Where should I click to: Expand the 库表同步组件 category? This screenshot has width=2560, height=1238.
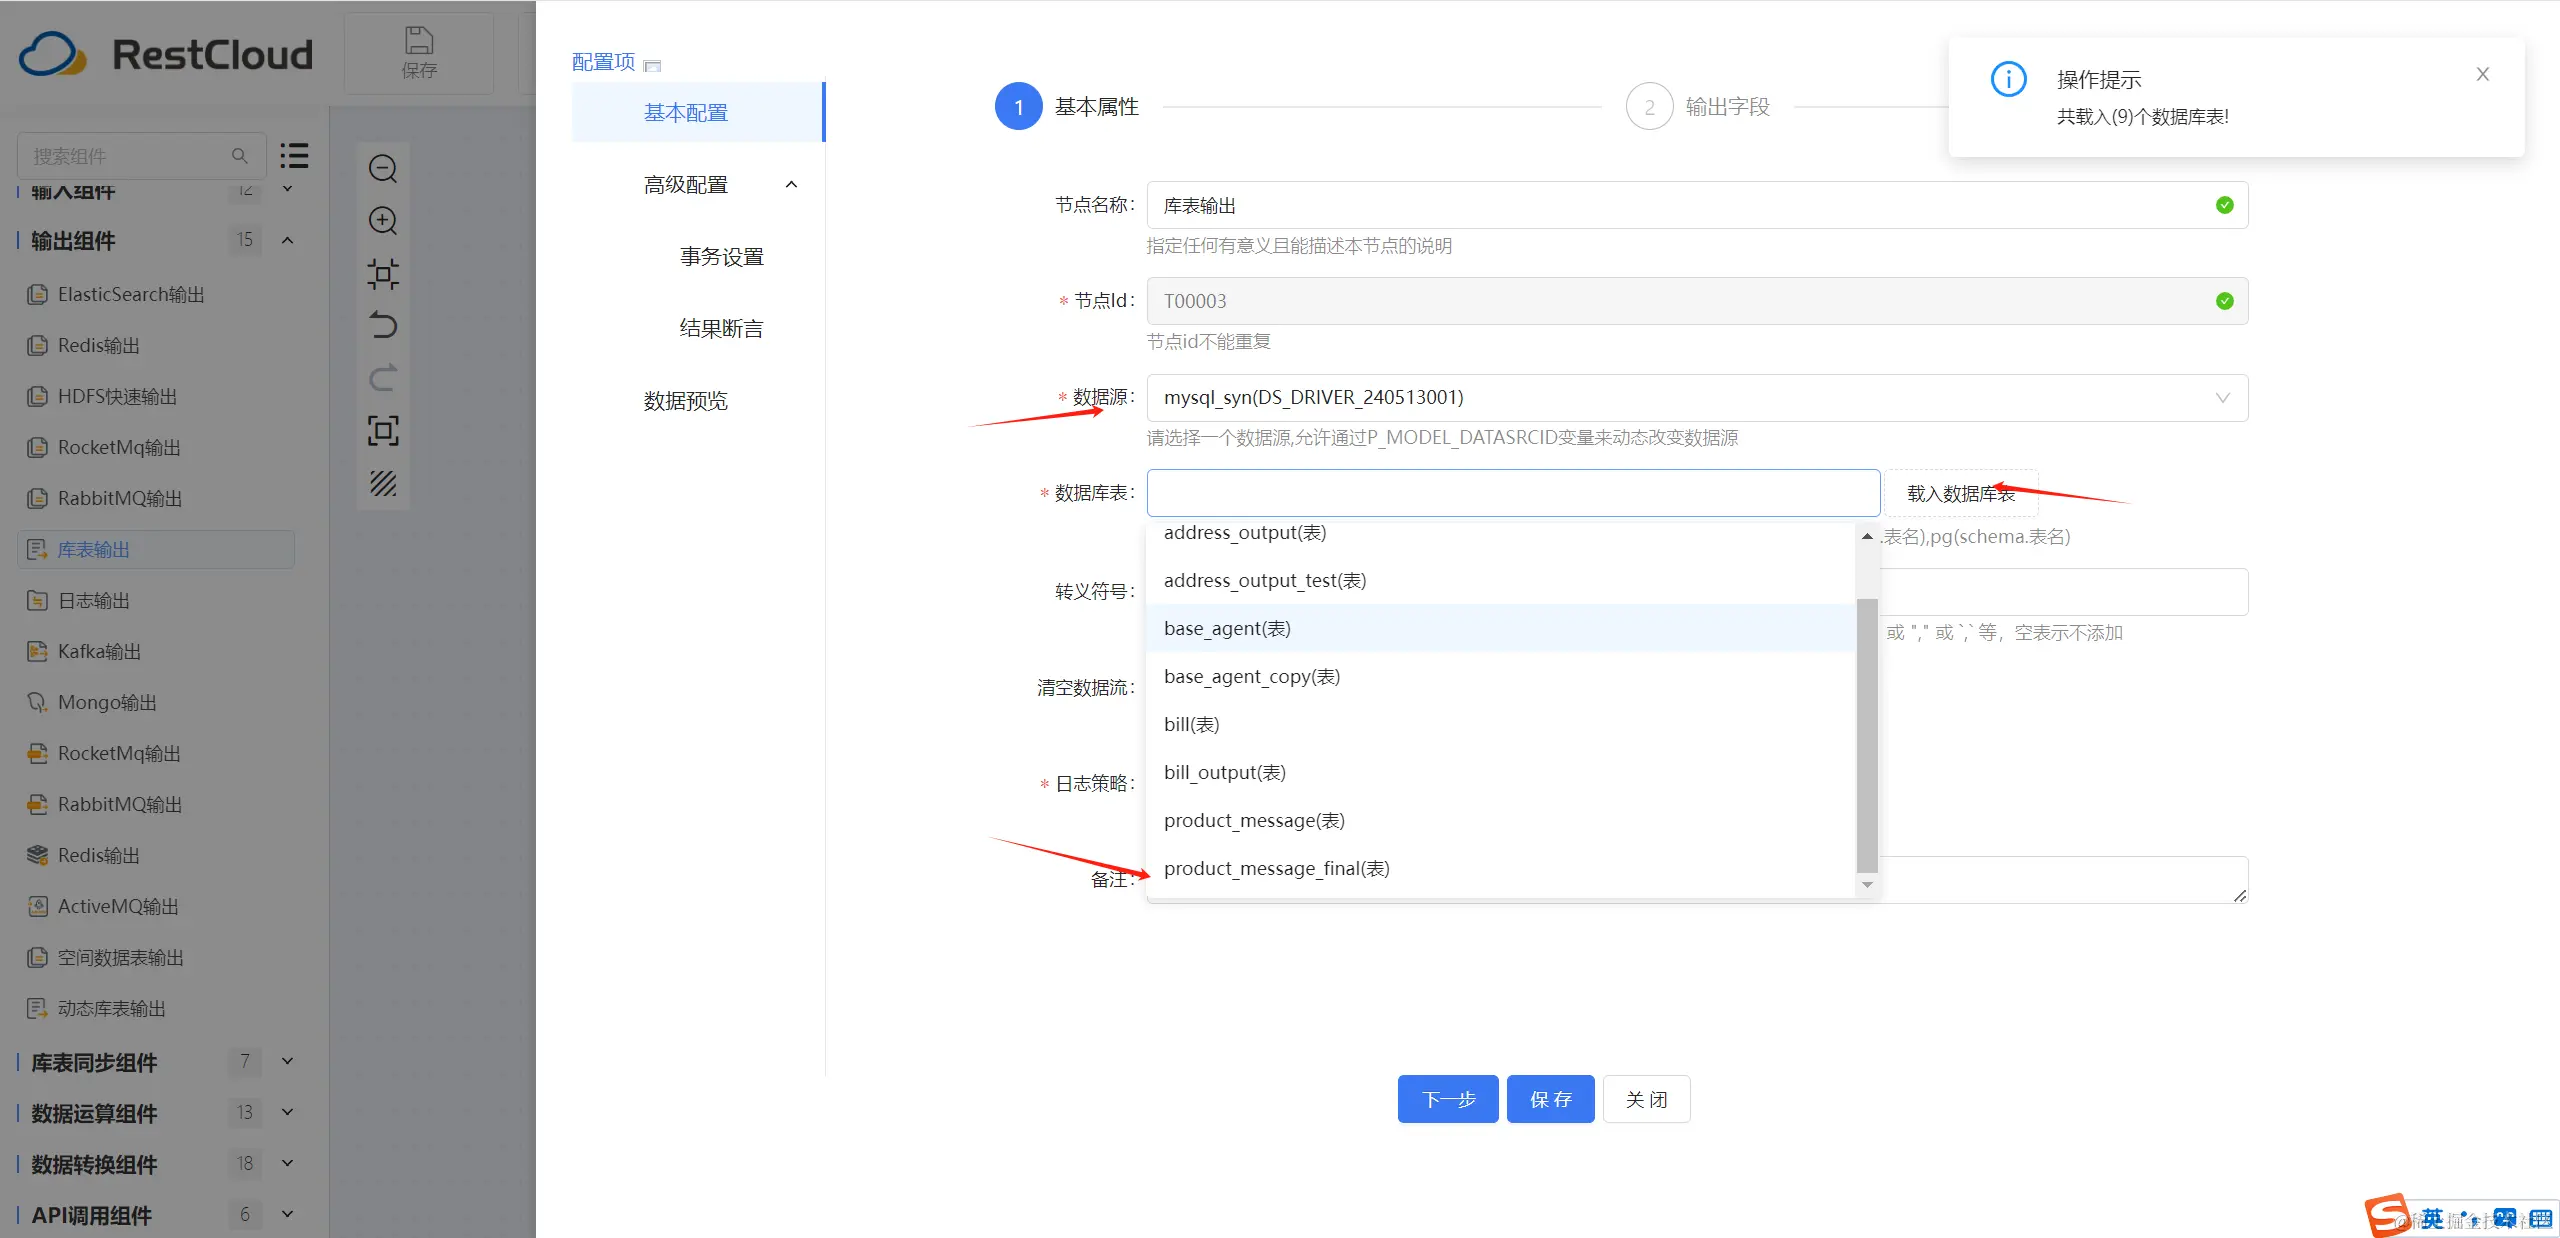pos(287,1061)
